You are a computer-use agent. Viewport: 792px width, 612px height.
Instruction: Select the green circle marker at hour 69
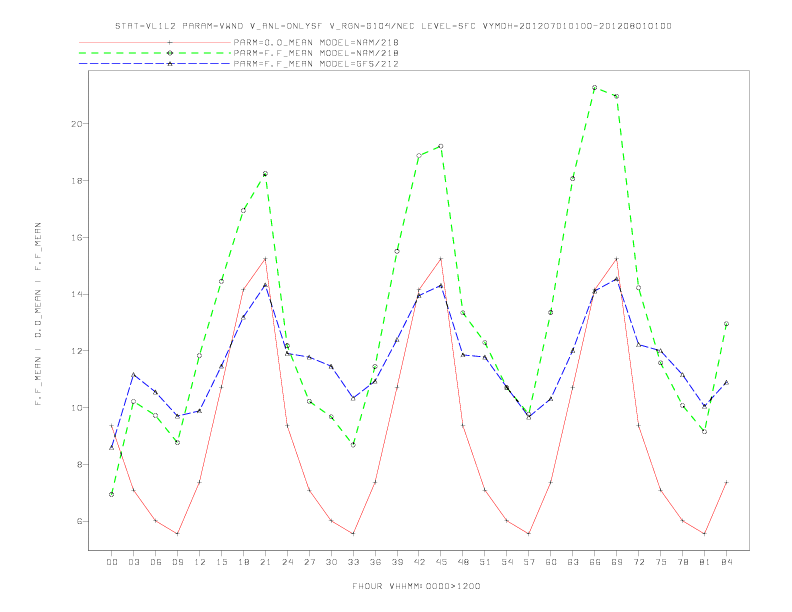[616, 96]
